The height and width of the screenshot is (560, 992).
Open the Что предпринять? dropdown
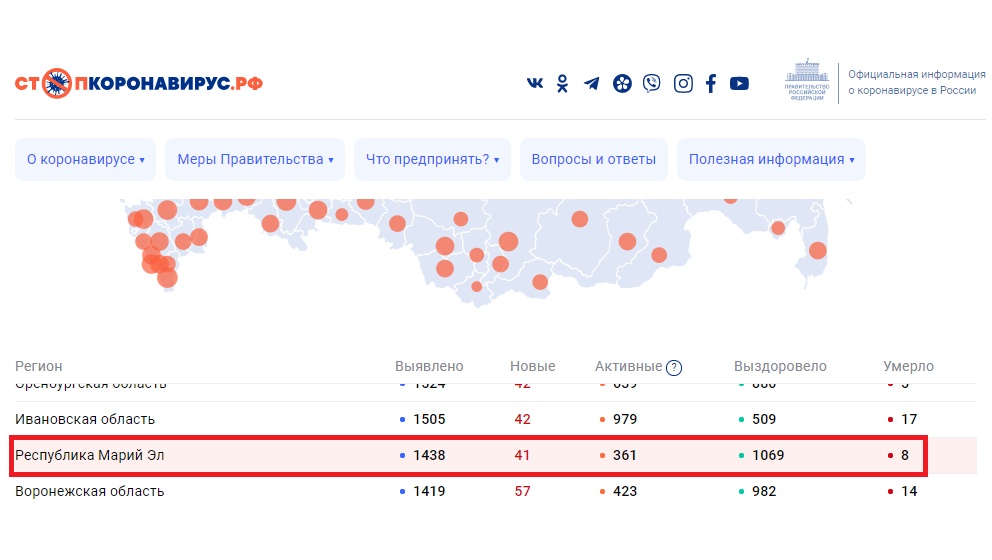pos(432,160)
